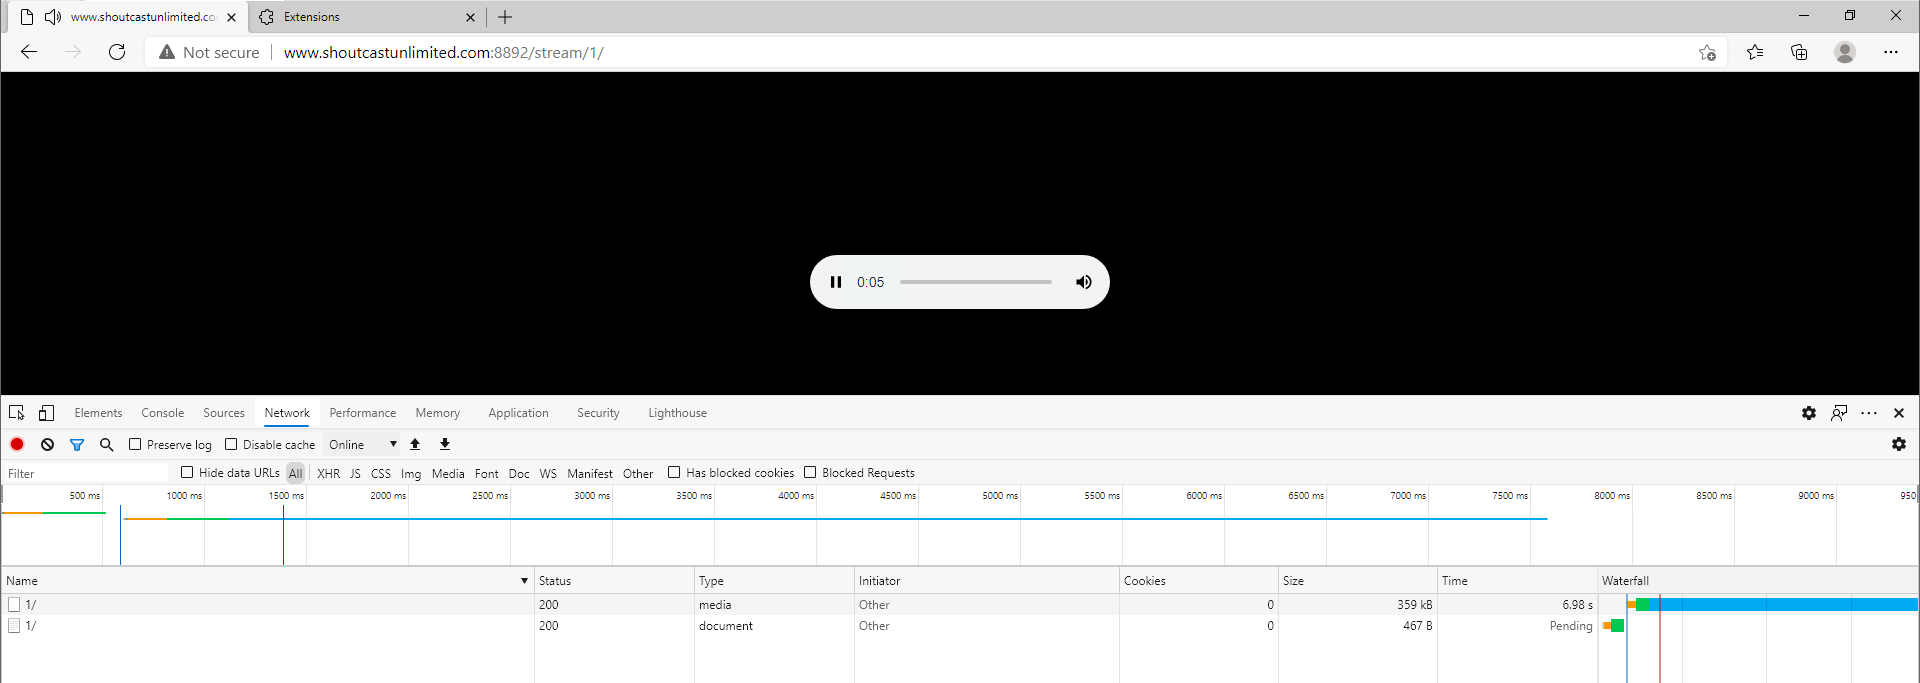The height and width of the screenshot is (683, 1920).
Task: Open a new browser tab
Action: click(505, 17)
